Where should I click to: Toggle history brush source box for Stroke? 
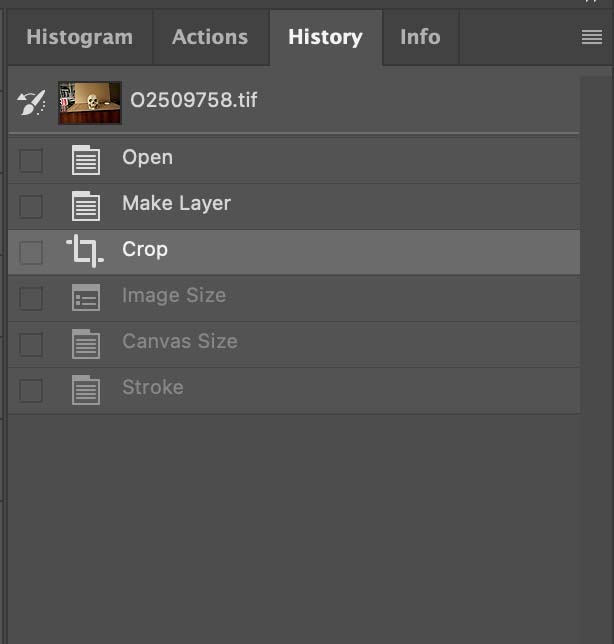point(31,390)
